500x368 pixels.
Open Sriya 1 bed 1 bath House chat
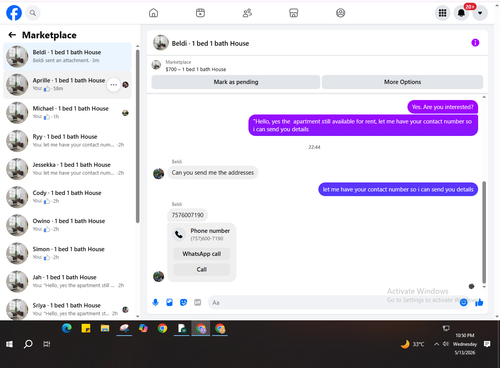coord(67,309)
